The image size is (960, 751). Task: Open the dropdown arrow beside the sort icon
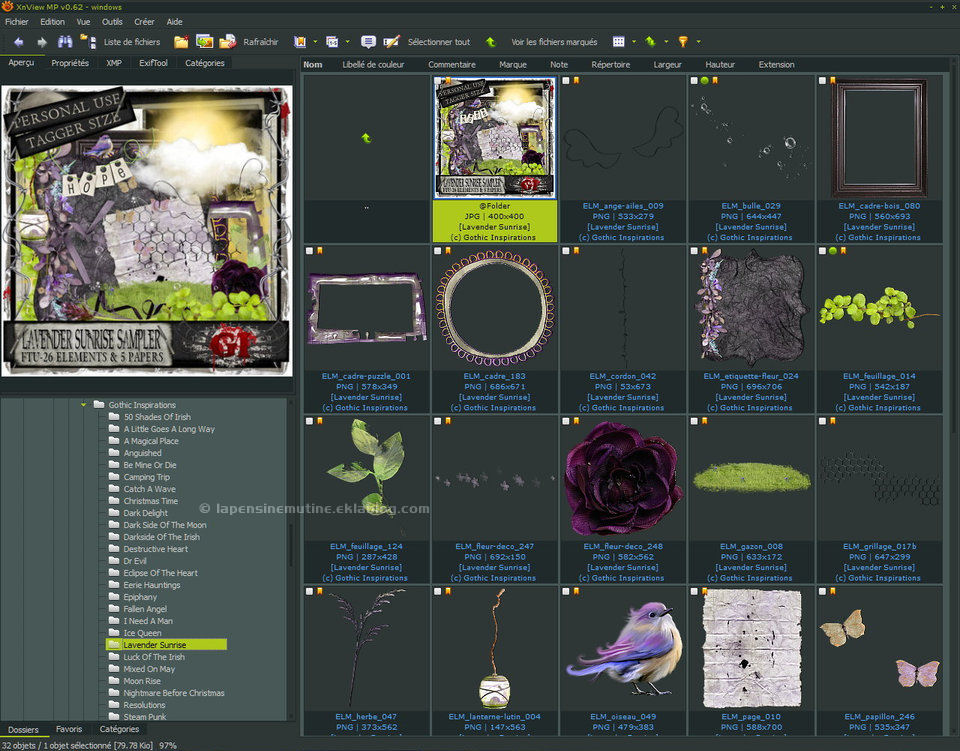click(x=666, y=42)
